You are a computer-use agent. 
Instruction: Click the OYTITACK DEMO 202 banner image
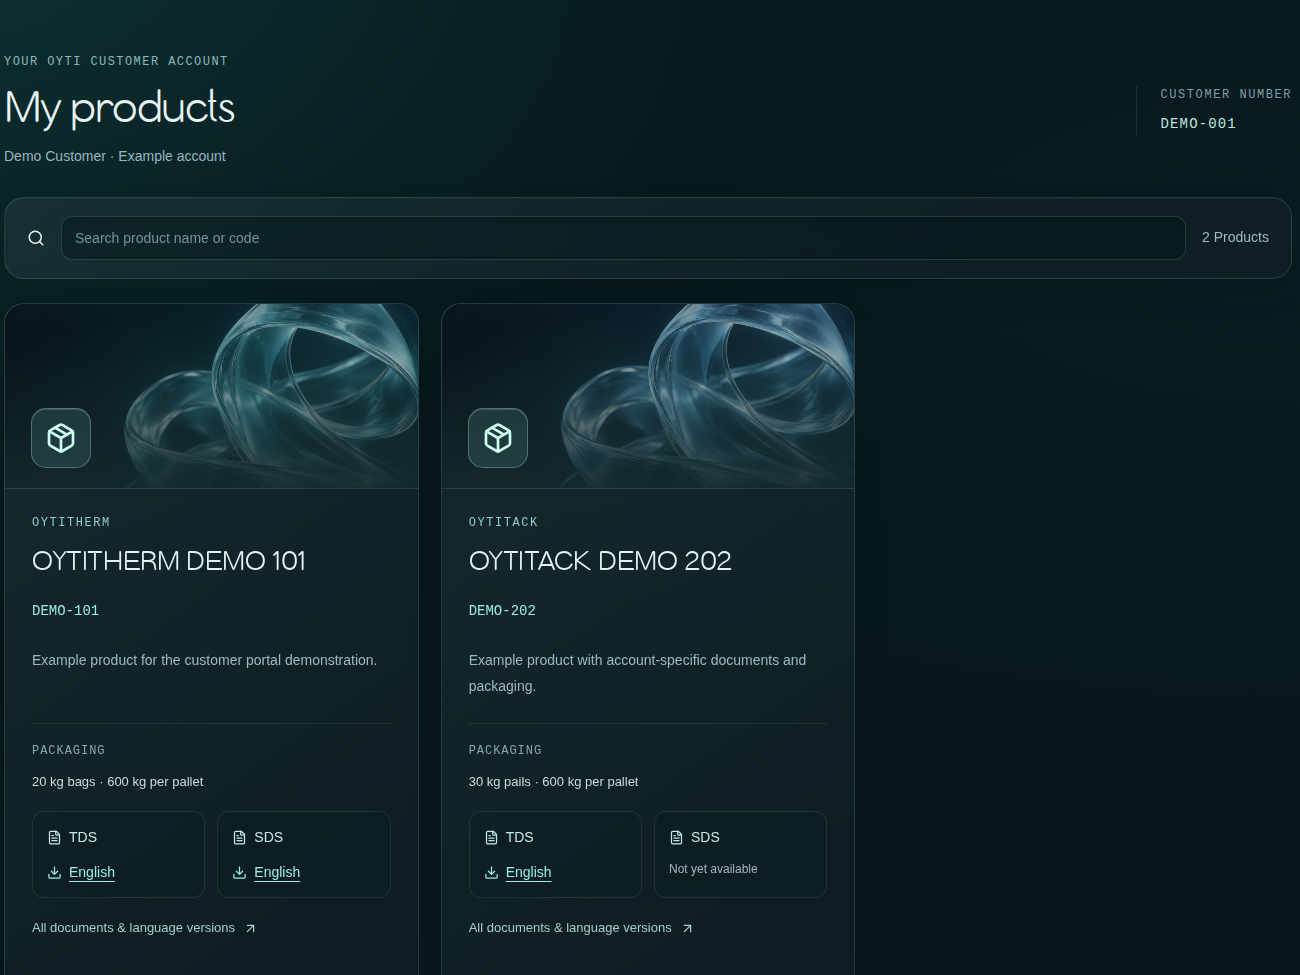pos(648,396)
